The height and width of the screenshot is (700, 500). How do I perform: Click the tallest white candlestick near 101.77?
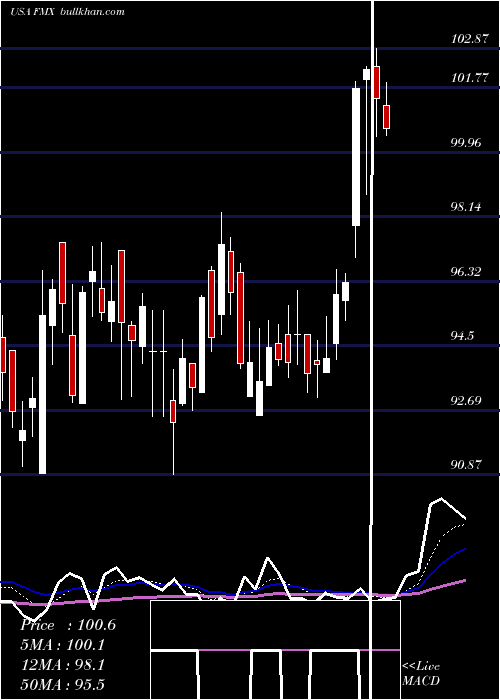coord(356,157)
